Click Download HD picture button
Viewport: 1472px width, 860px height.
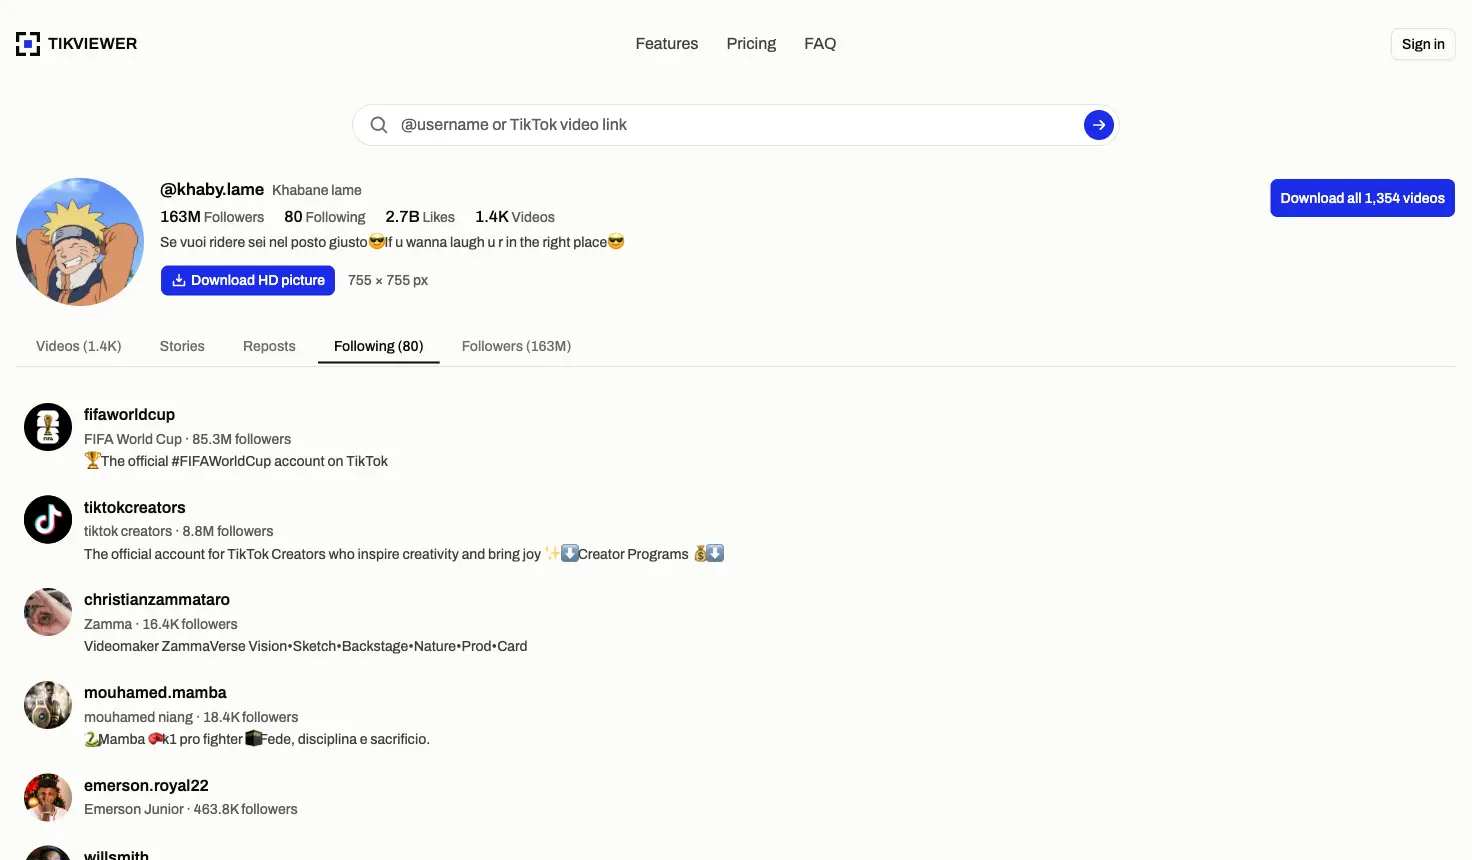[248, 280]
